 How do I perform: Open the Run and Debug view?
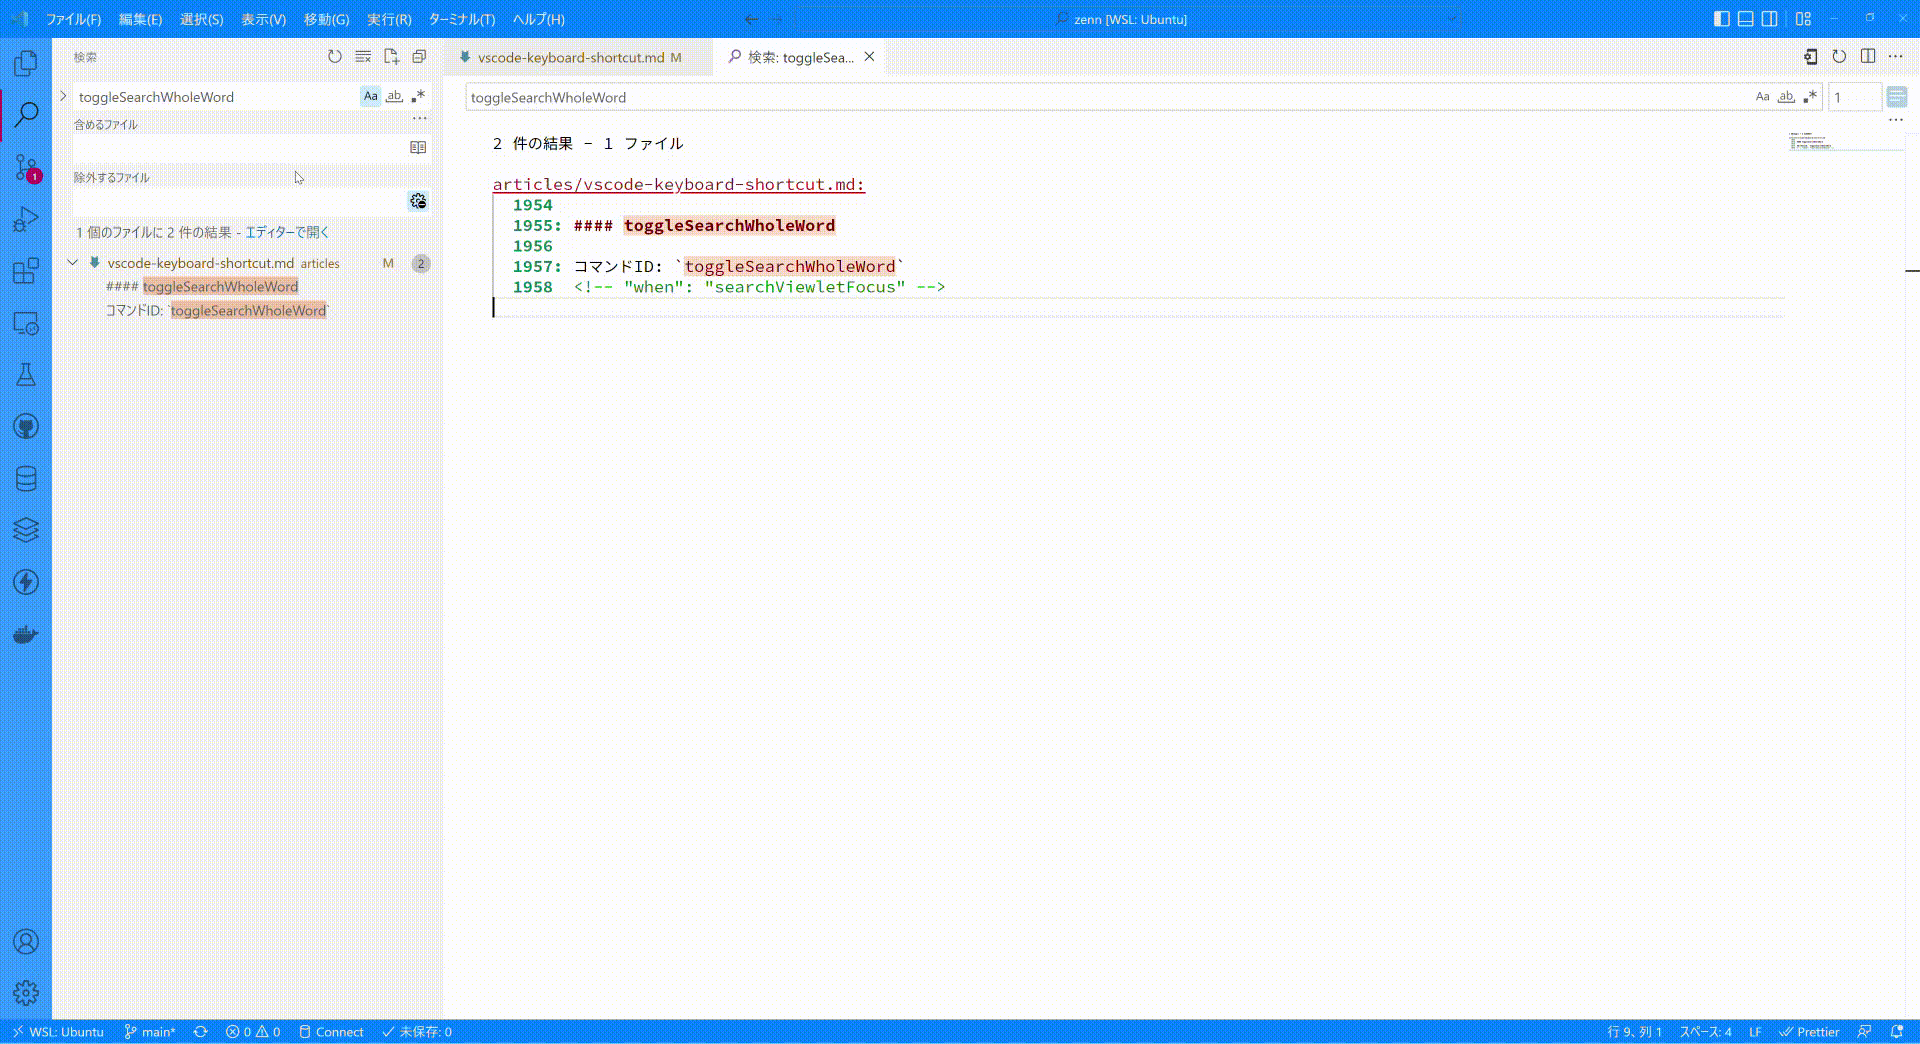click(26, 219)
